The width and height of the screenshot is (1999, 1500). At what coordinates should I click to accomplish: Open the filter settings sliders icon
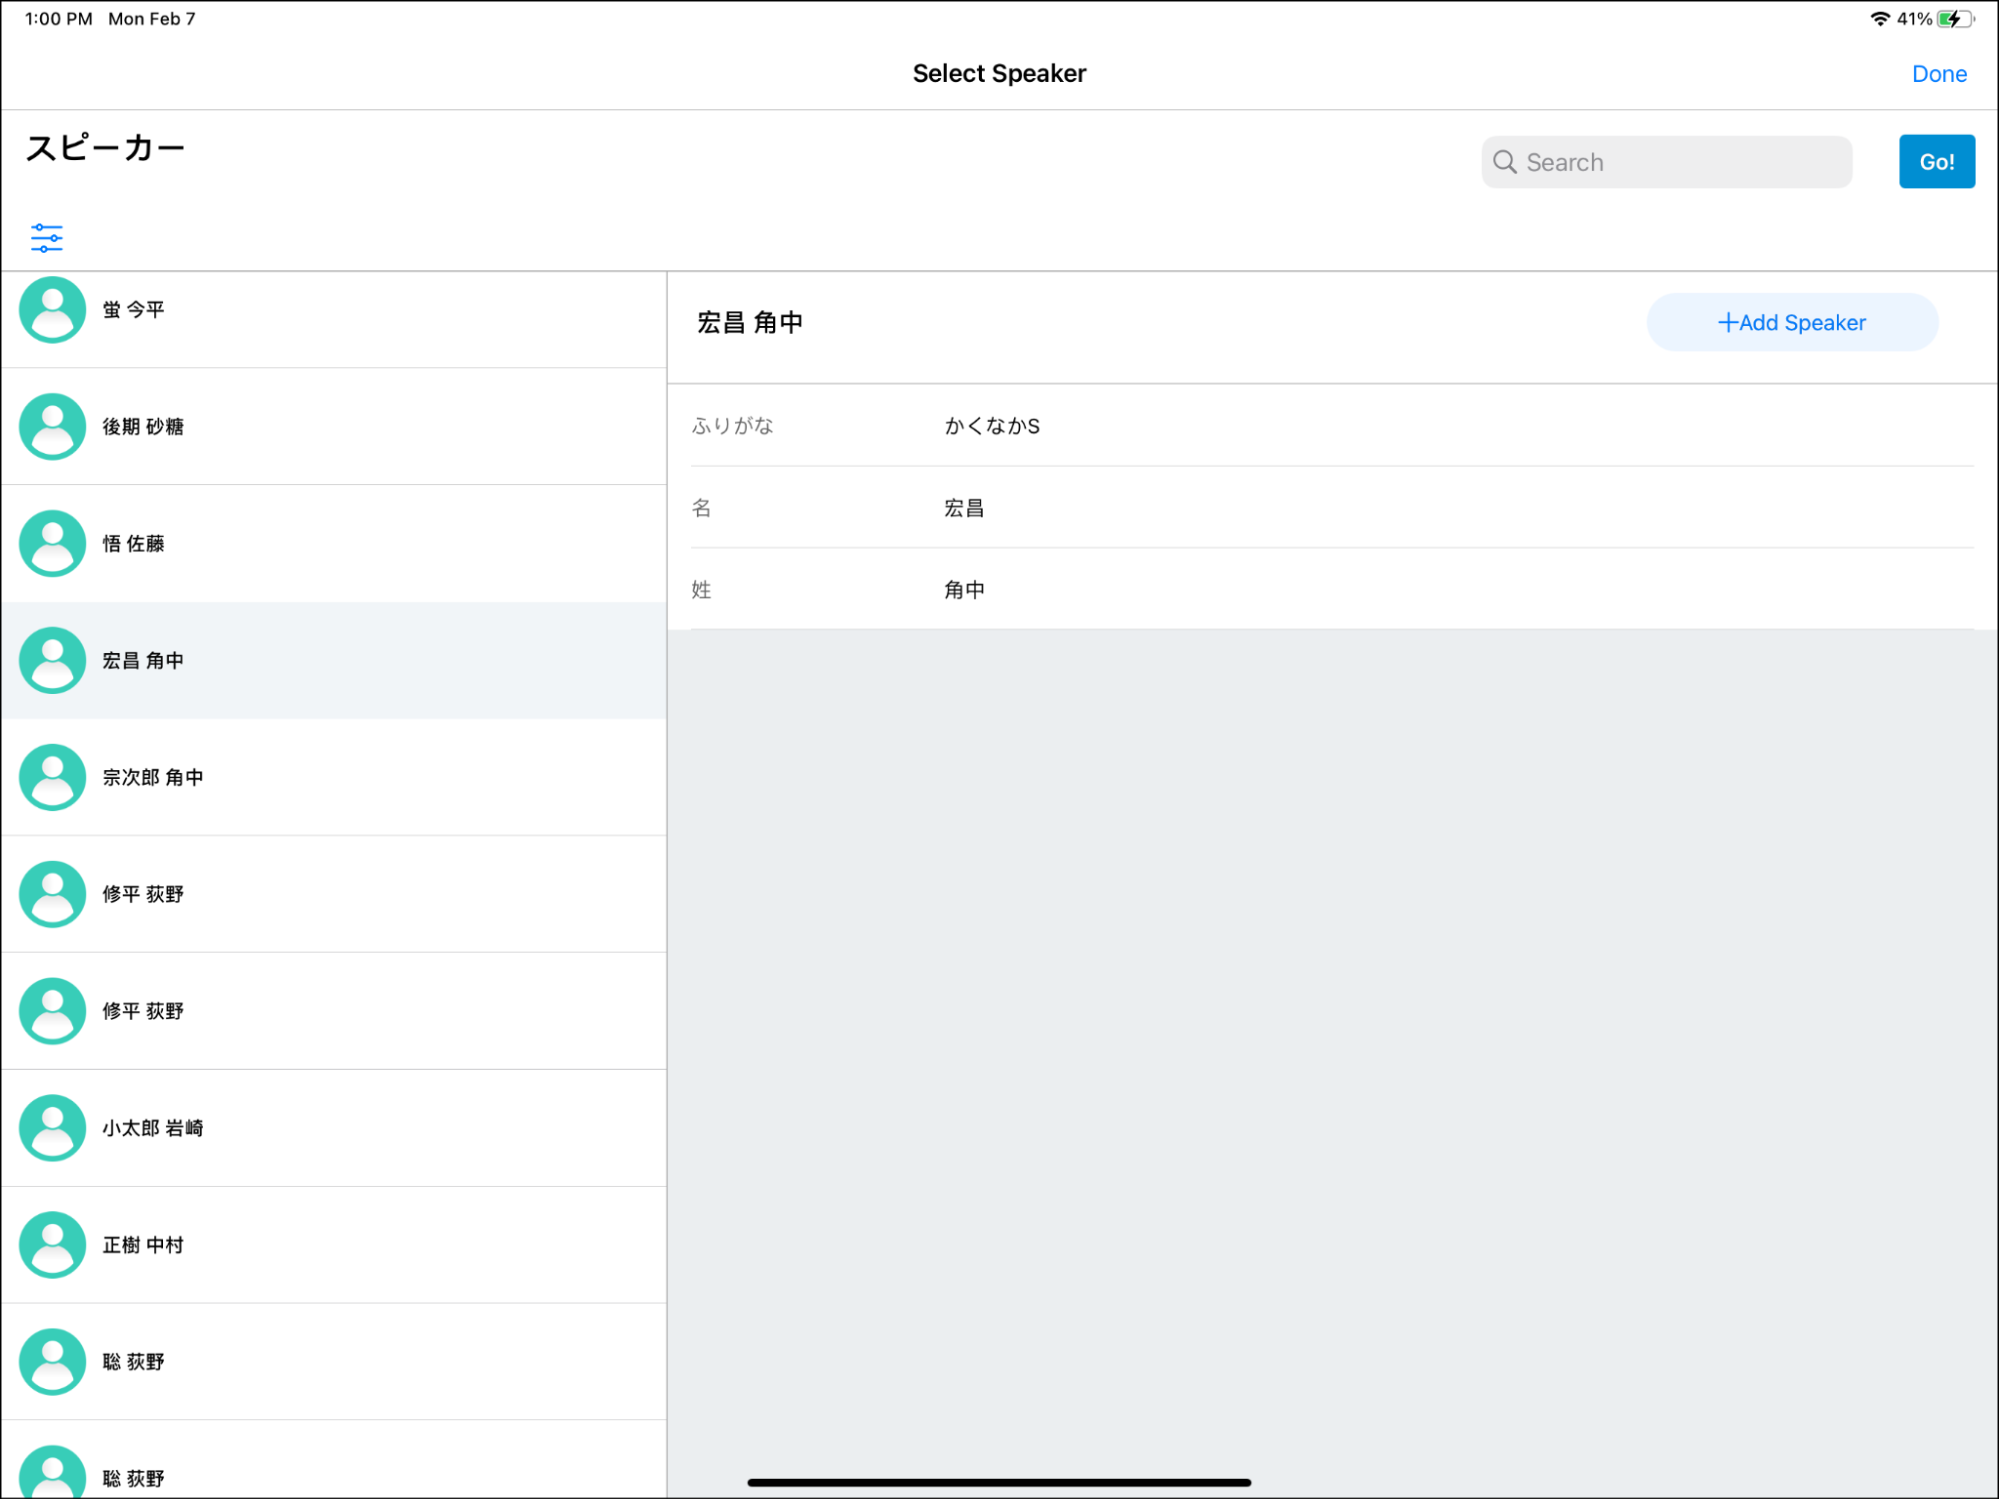46,237
